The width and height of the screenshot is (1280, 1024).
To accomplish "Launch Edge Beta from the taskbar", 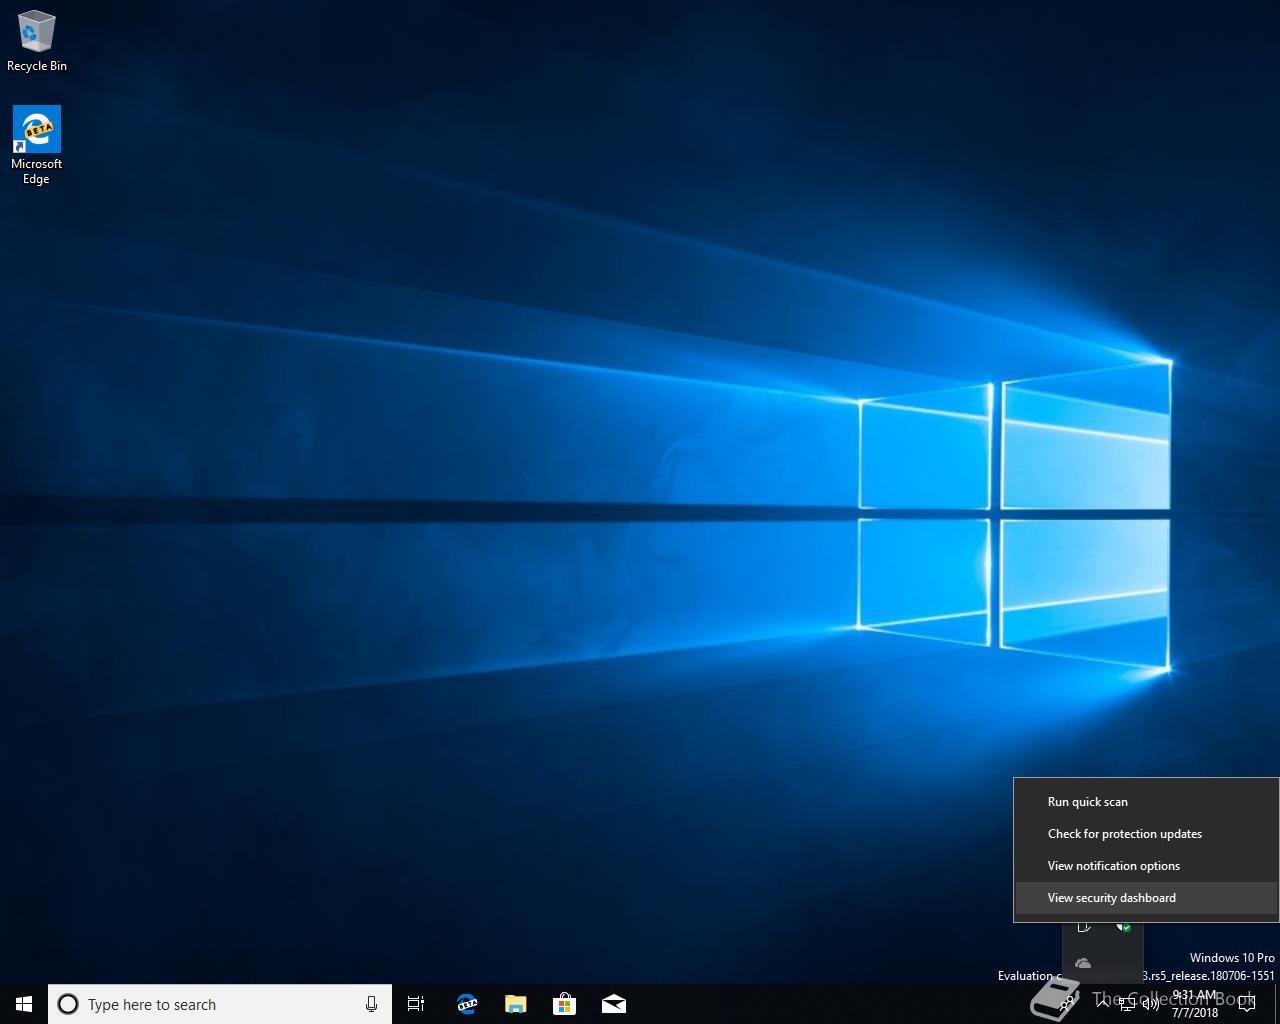I will tap(466, 1004).
